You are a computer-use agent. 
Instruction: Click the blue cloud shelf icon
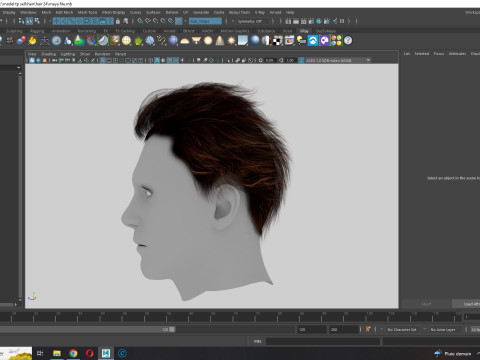313,41
